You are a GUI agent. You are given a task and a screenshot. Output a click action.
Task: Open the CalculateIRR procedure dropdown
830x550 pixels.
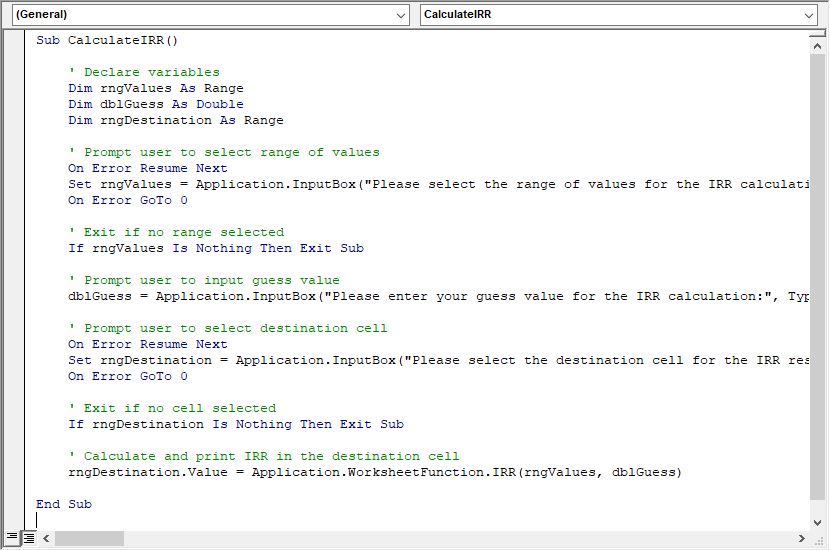point(618,15)
